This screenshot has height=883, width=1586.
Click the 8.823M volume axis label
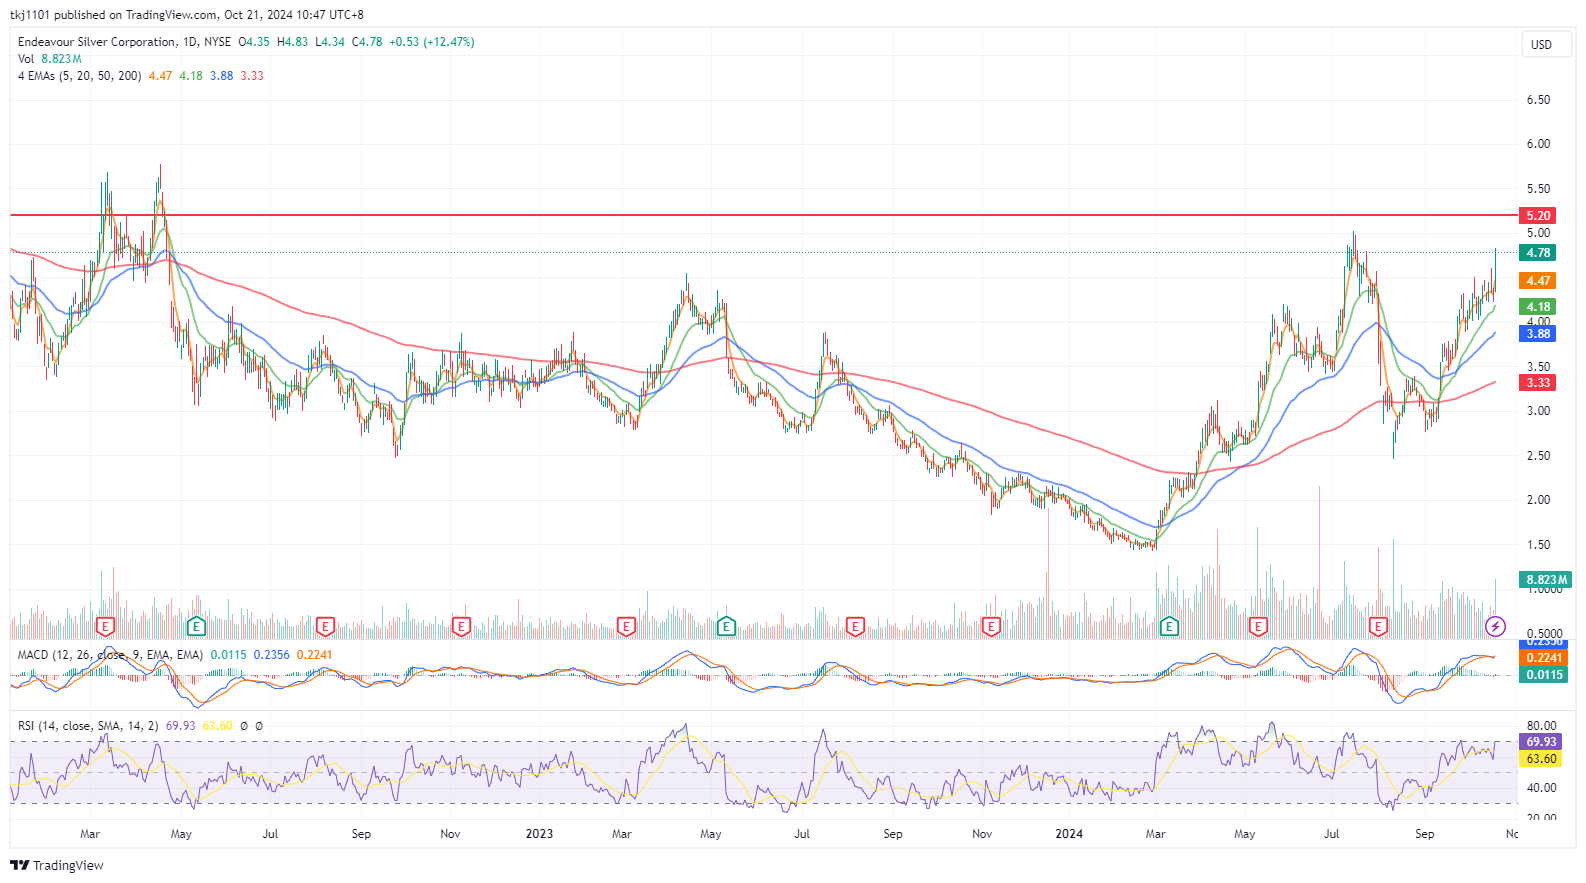click(1546, 580)
